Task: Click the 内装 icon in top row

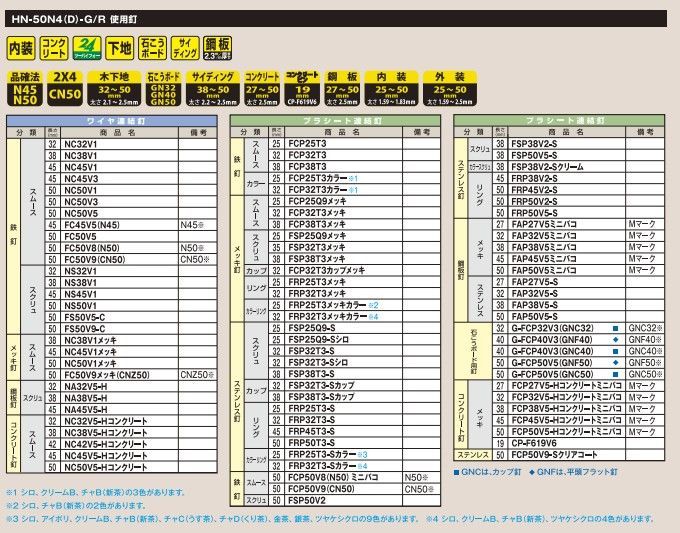Action: point(21,47)
